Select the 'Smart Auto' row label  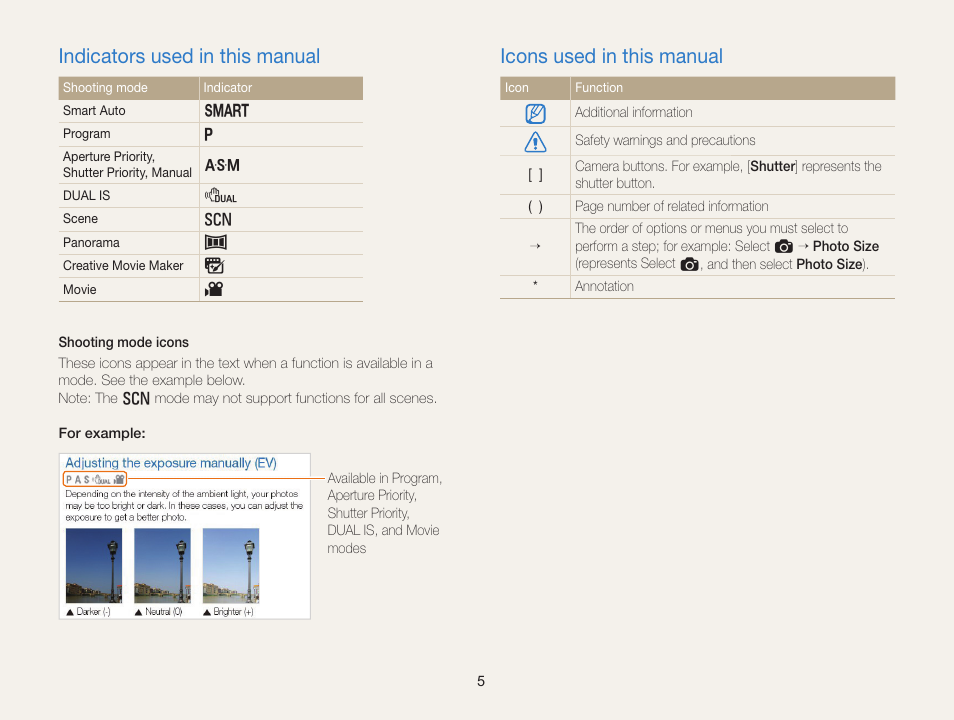coord(94,111)
